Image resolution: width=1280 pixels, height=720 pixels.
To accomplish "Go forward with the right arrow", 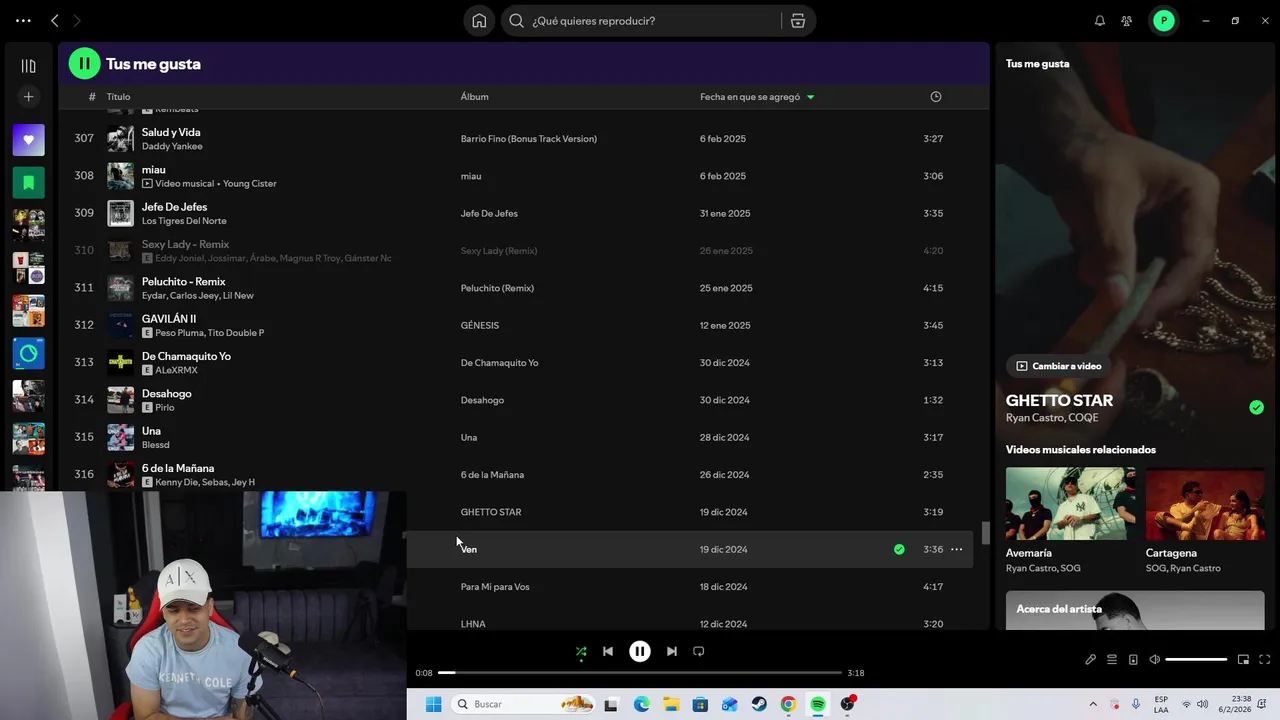I will [77, 21].
